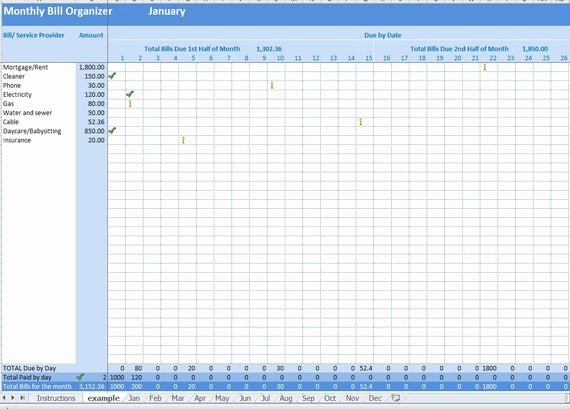570x409 pixels.
Task: Open the Jun sheet tab
Action: tap(245, 398)
